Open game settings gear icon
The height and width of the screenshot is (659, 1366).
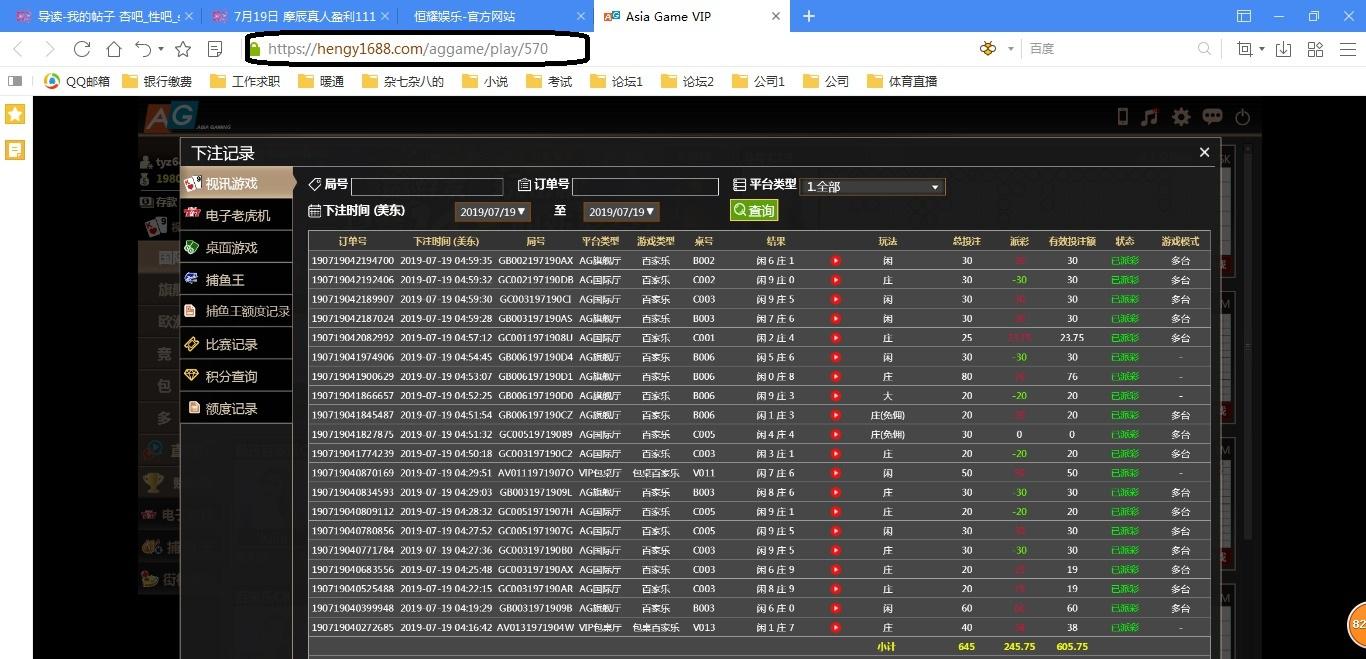click(x=1181, y=117)
